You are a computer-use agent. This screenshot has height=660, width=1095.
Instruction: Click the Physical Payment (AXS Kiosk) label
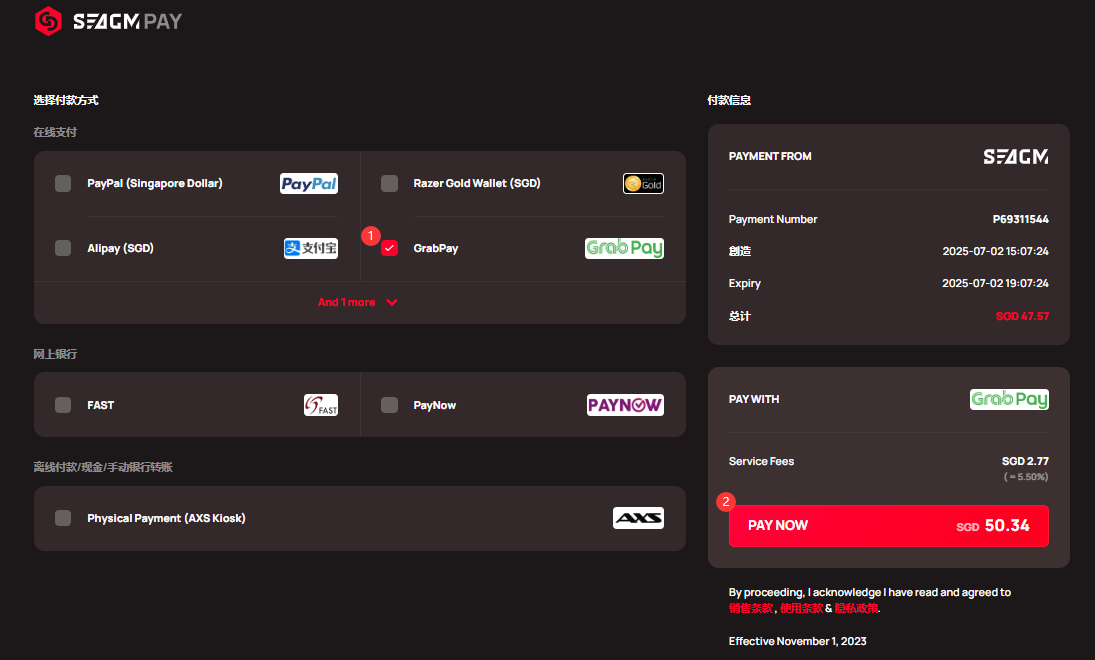pyautogui.click(x=166, y=518)
